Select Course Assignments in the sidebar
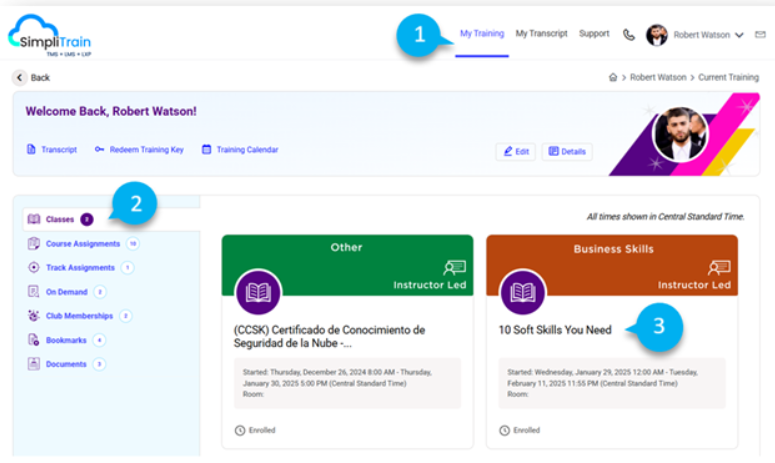The height and width of the screenshot is (463, 775). coord(82,243)
